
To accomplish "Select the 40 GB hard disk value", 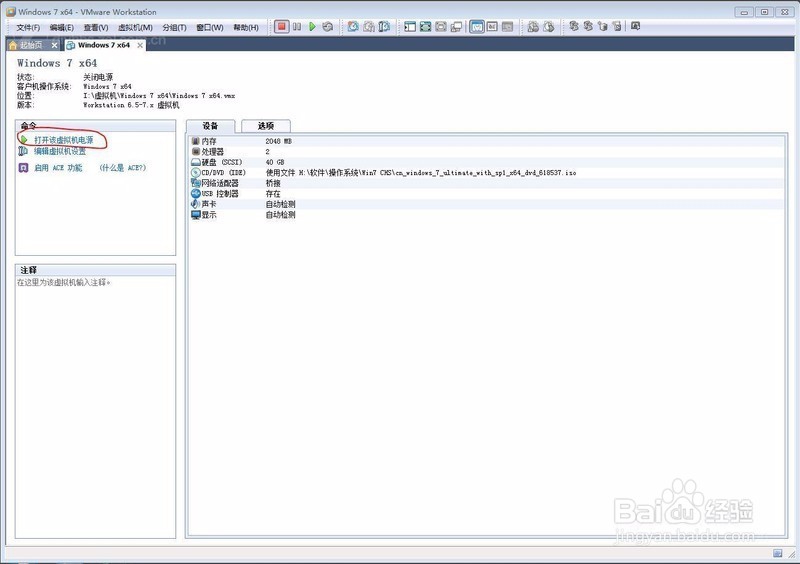I will click(x=275, y=162).
